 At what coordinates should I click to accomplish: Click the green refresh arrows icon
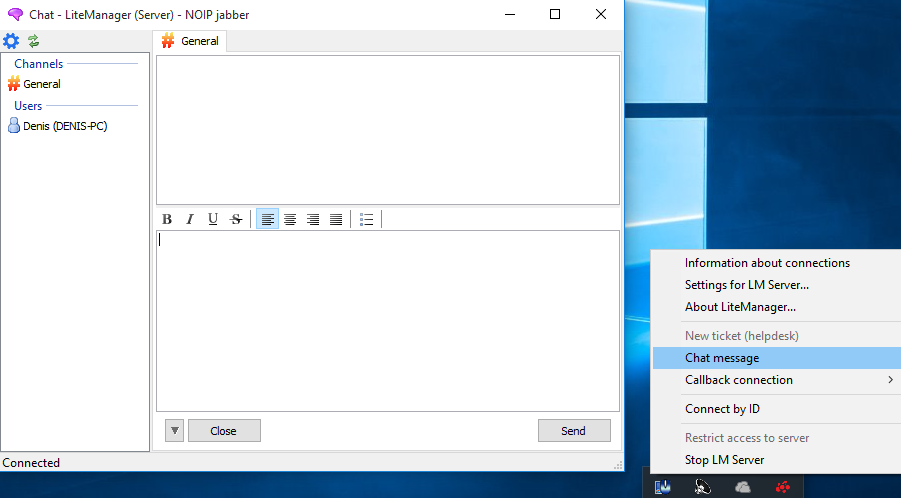33,41
